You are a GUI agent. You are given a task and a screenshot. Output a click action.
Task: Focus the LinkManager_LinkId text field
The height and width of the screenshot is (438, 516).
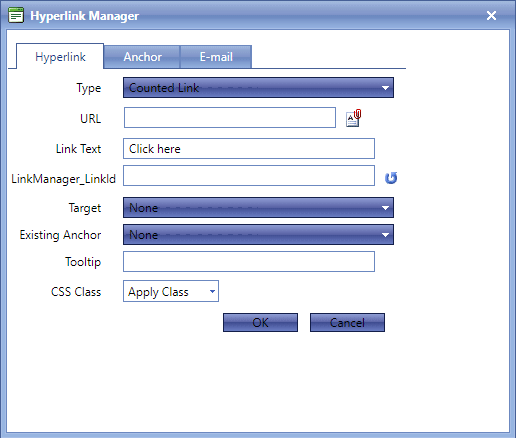[249, 176]
